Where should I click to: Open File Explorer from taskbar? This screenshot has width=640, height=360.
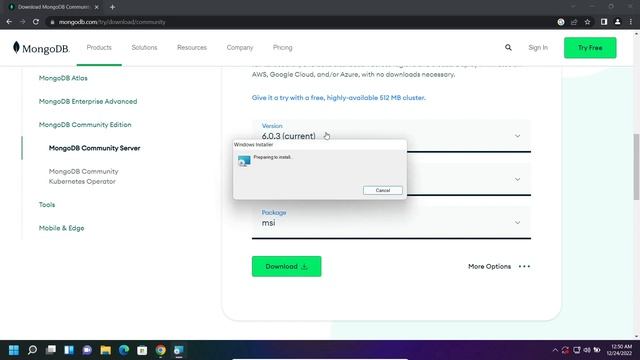point(105,350)
